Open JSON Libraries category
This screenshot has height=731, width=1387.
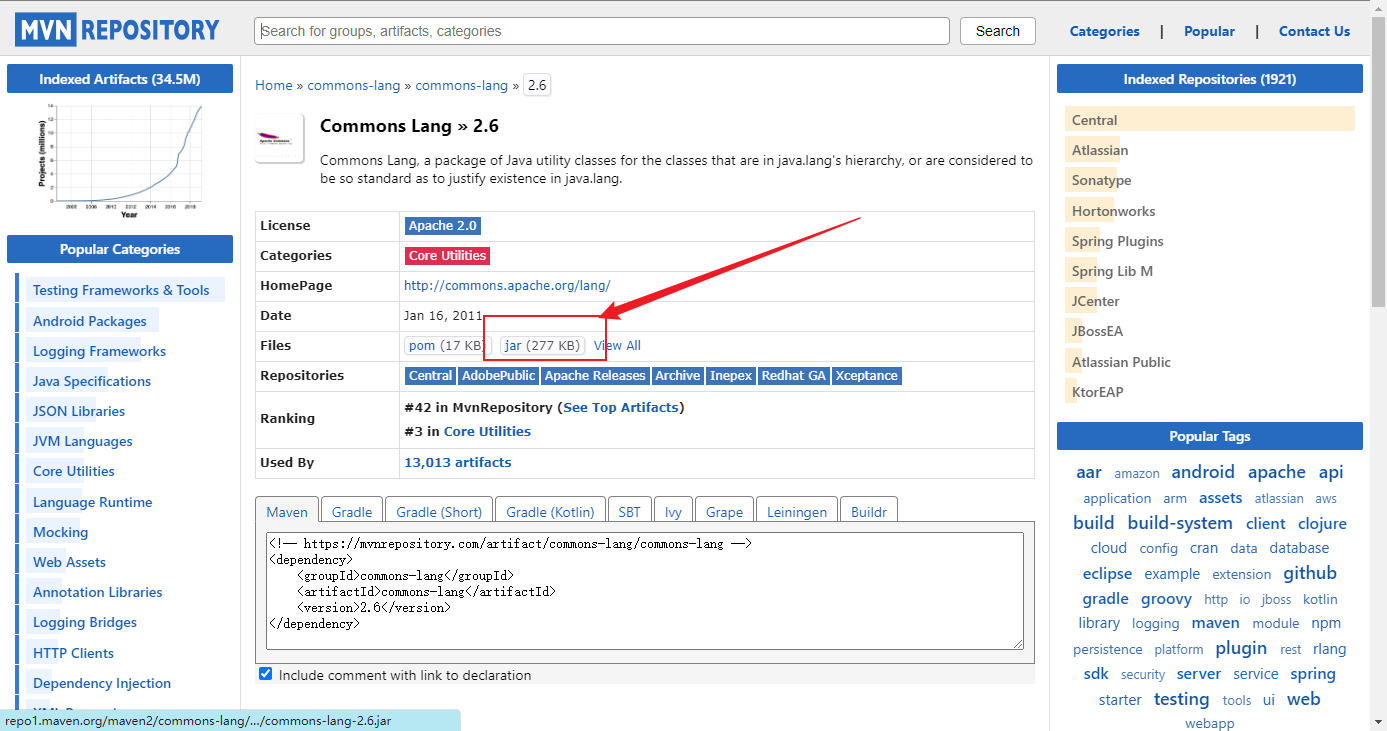click(79, 411)
